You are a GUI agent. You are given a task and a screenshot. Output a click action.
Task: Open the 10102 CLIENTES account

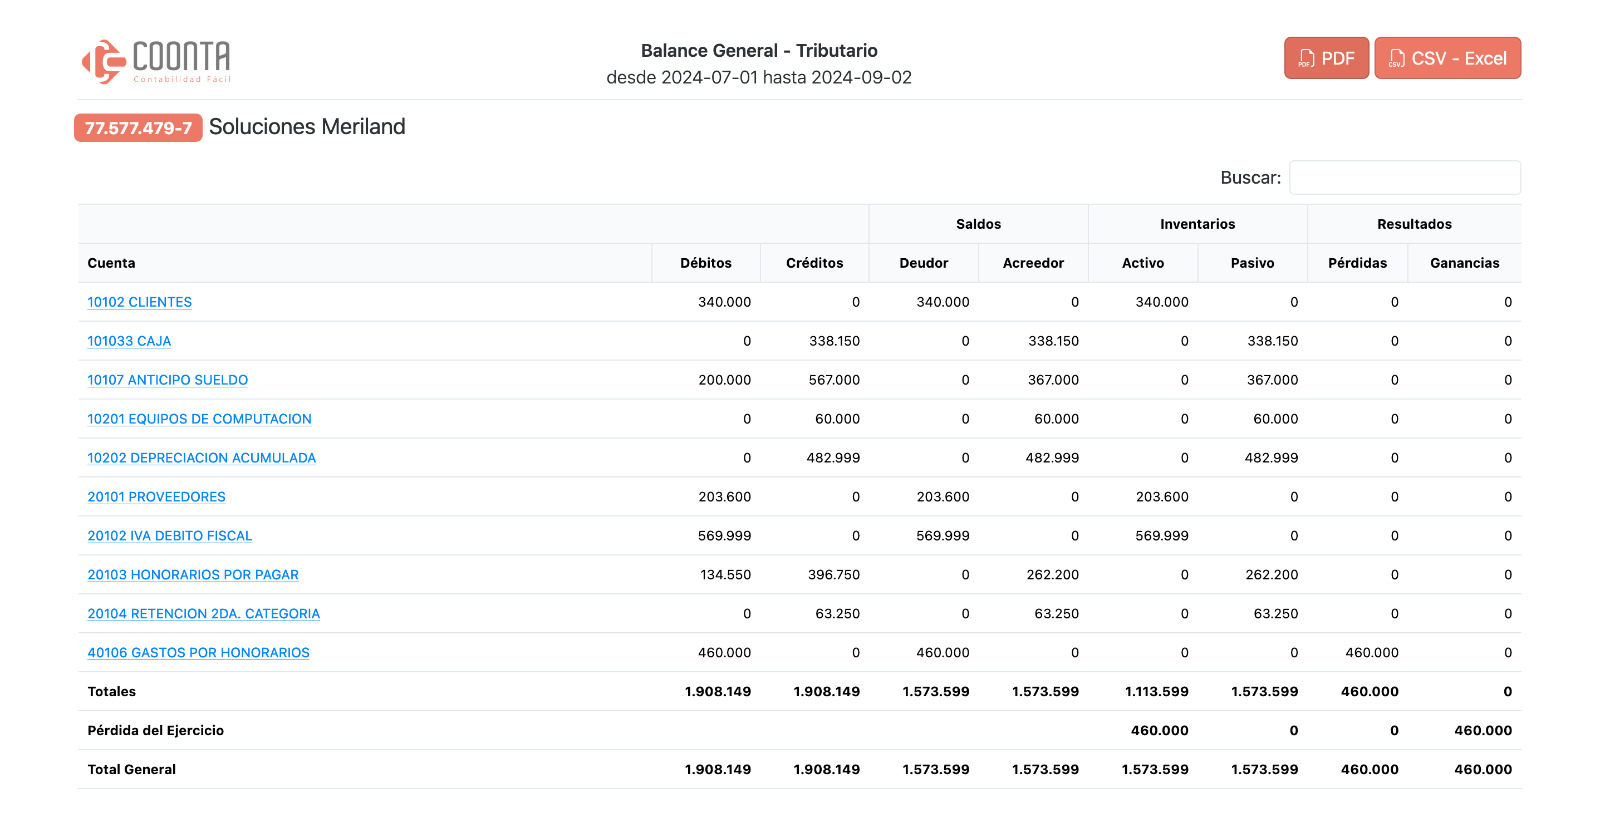click(139, 302)
